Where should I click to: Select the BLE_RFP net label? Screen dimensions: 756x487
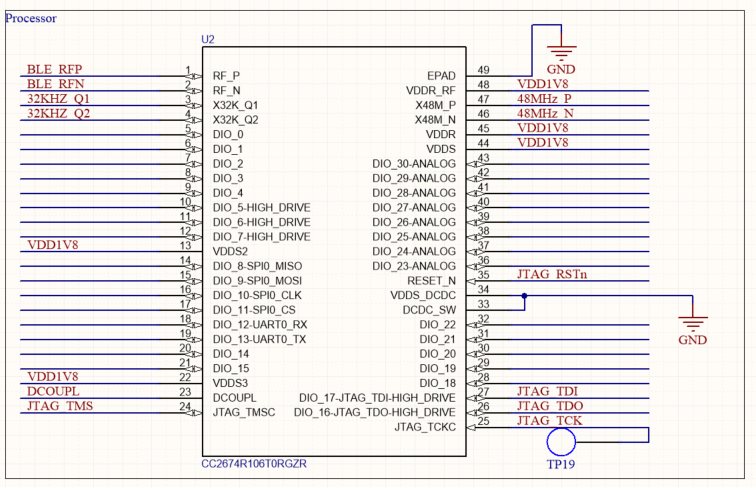54,69
